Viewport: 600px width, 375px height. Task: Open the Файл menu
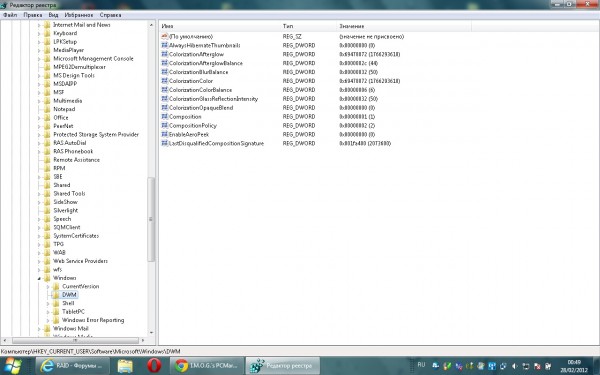point(10,15)
